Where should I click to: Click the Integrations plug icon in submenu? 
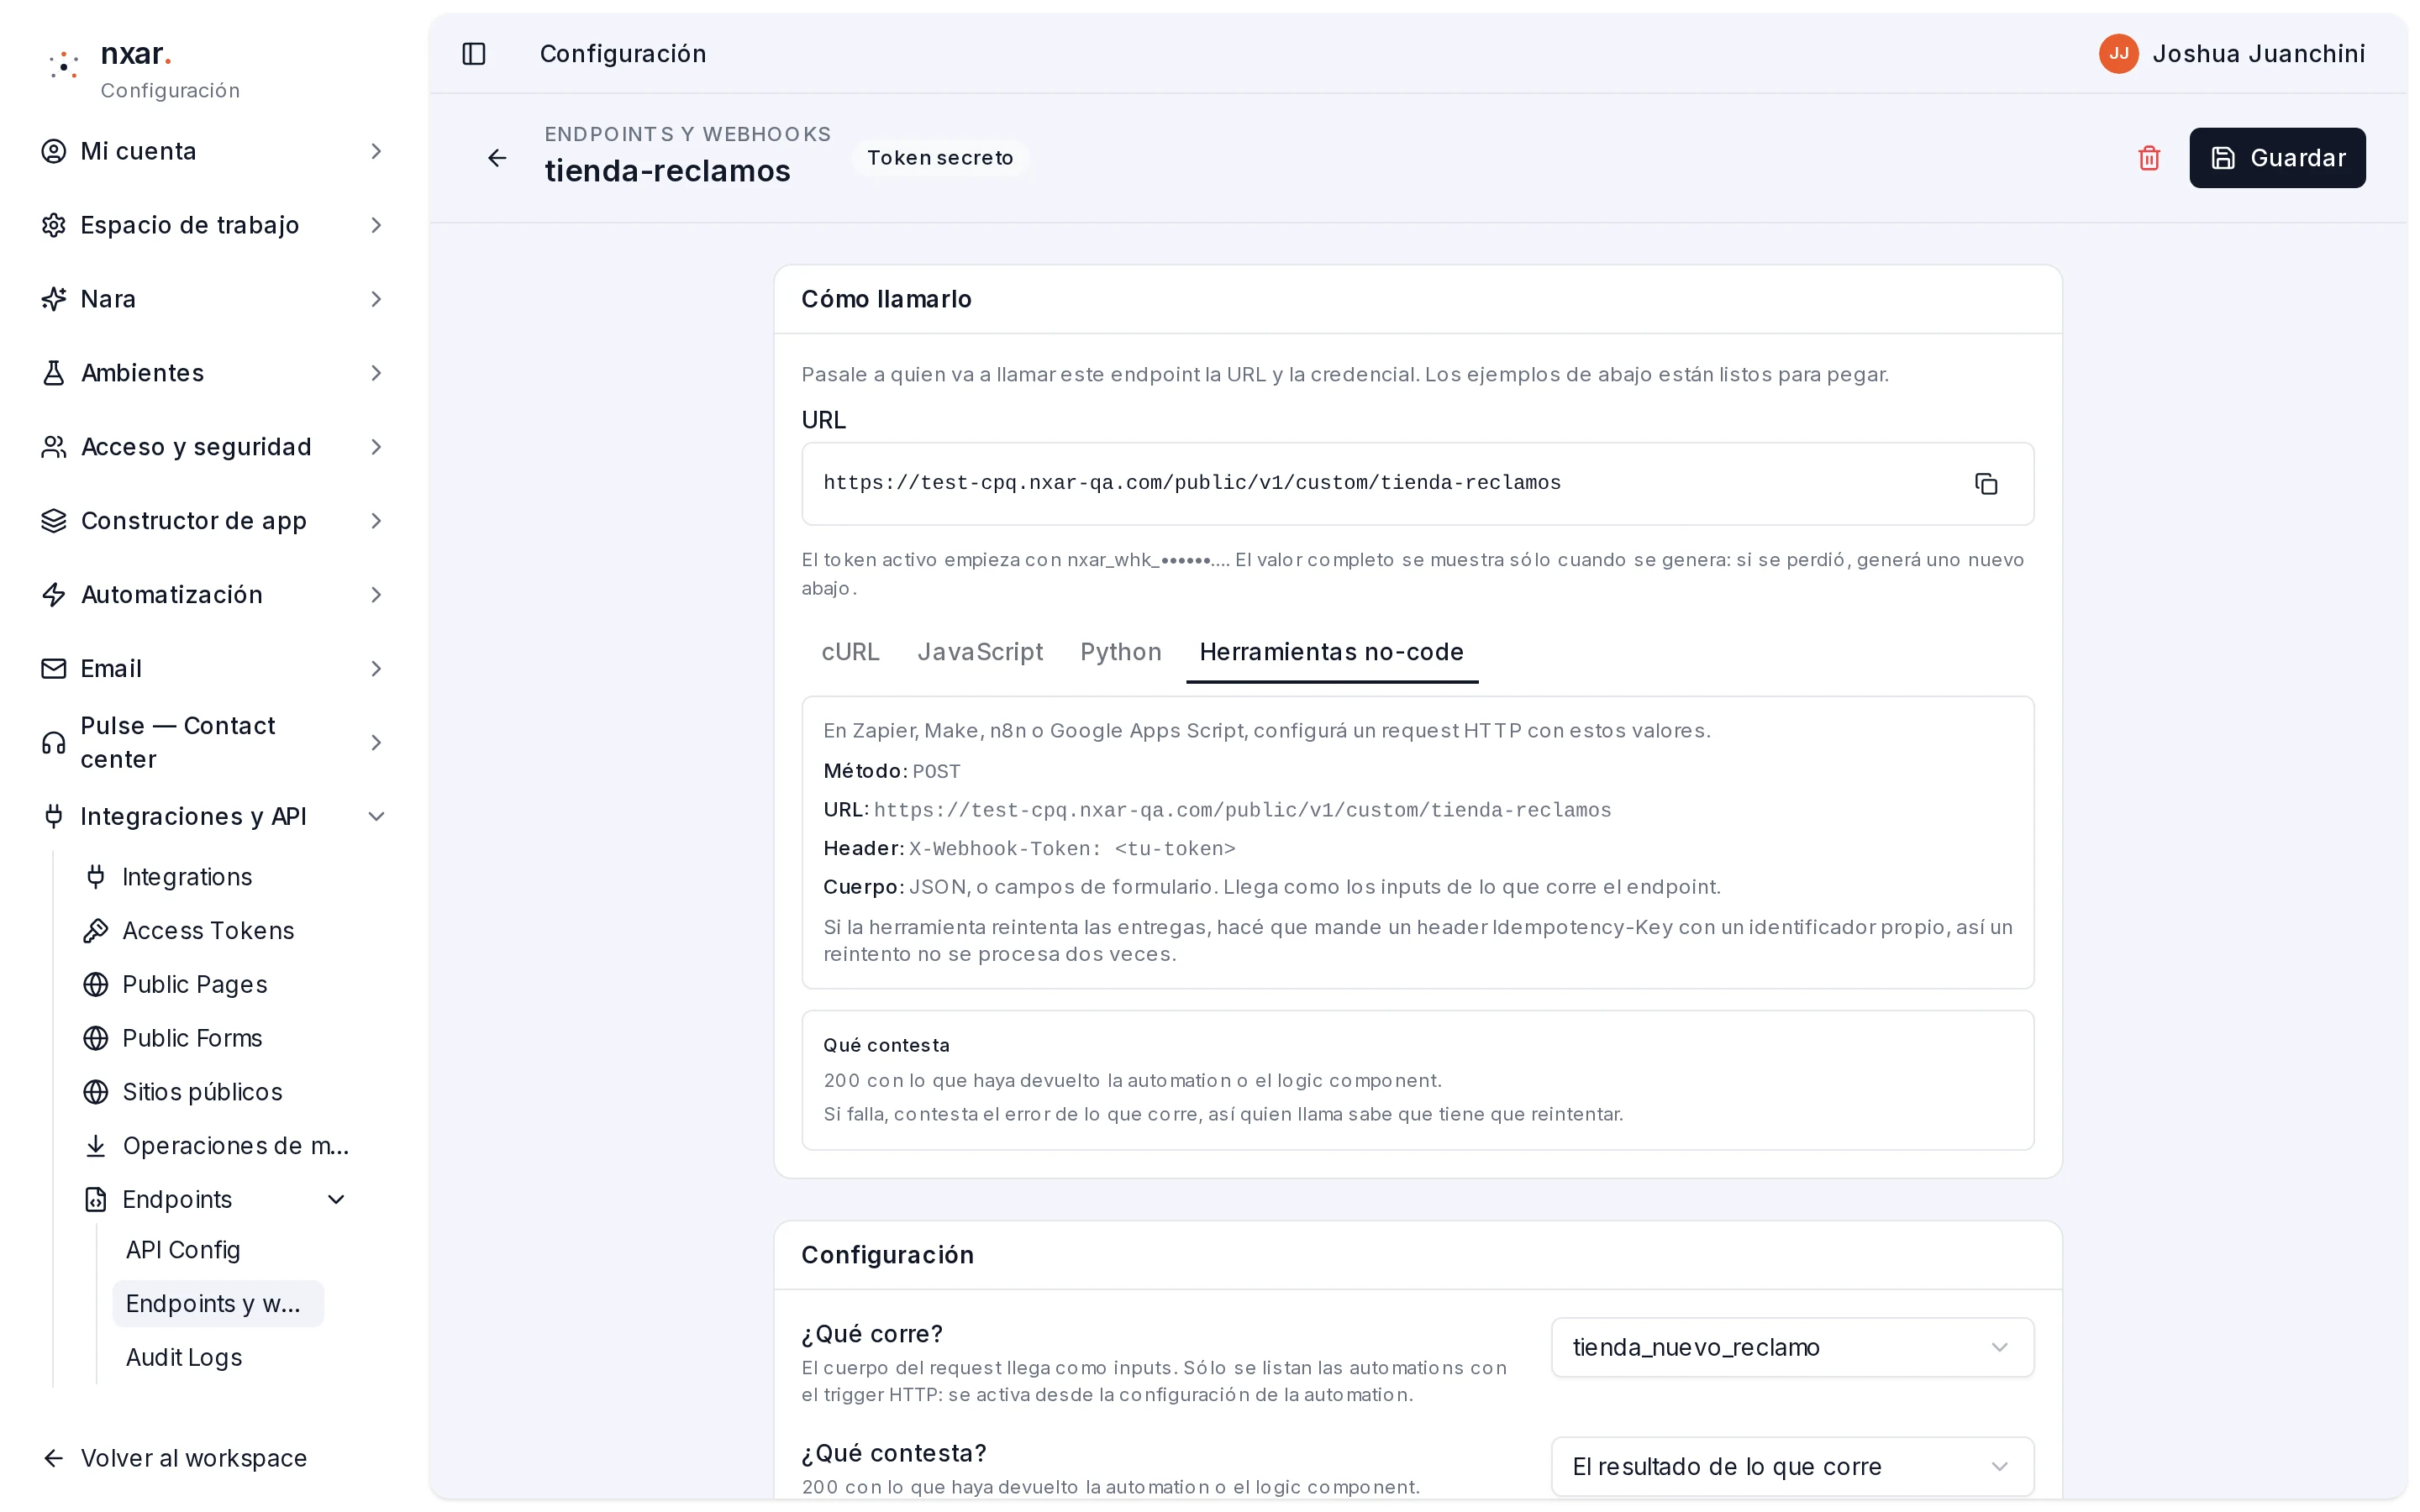pyautogui.click(x=96, y=877)
